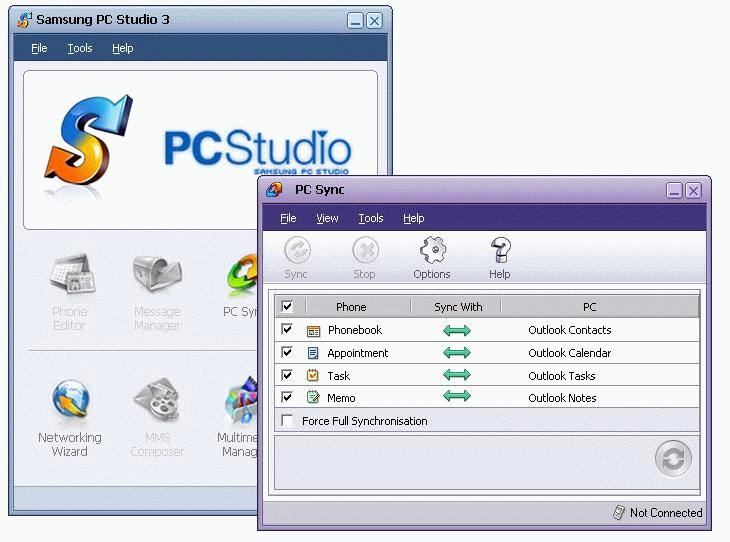Click the Phone column header
730x542 pixels.
358,307
